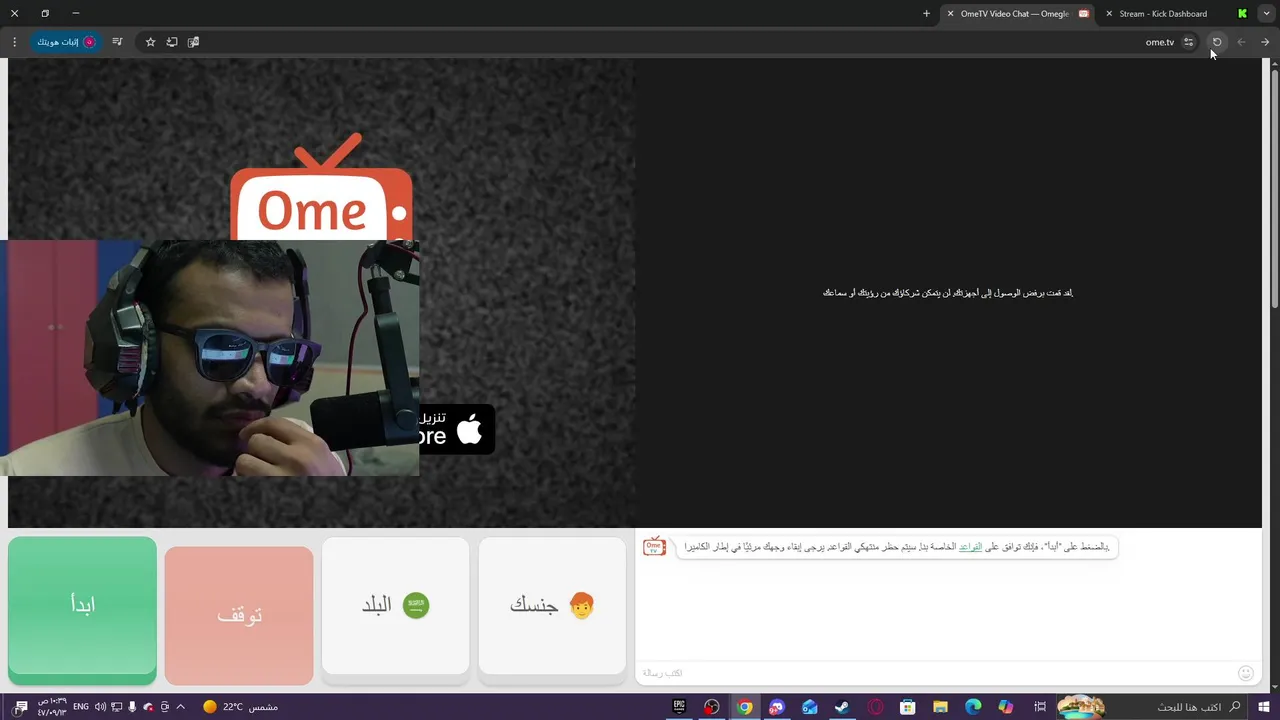Open the weather widget showing 22°C
1280x720 pixels.
tap(240, 707)
